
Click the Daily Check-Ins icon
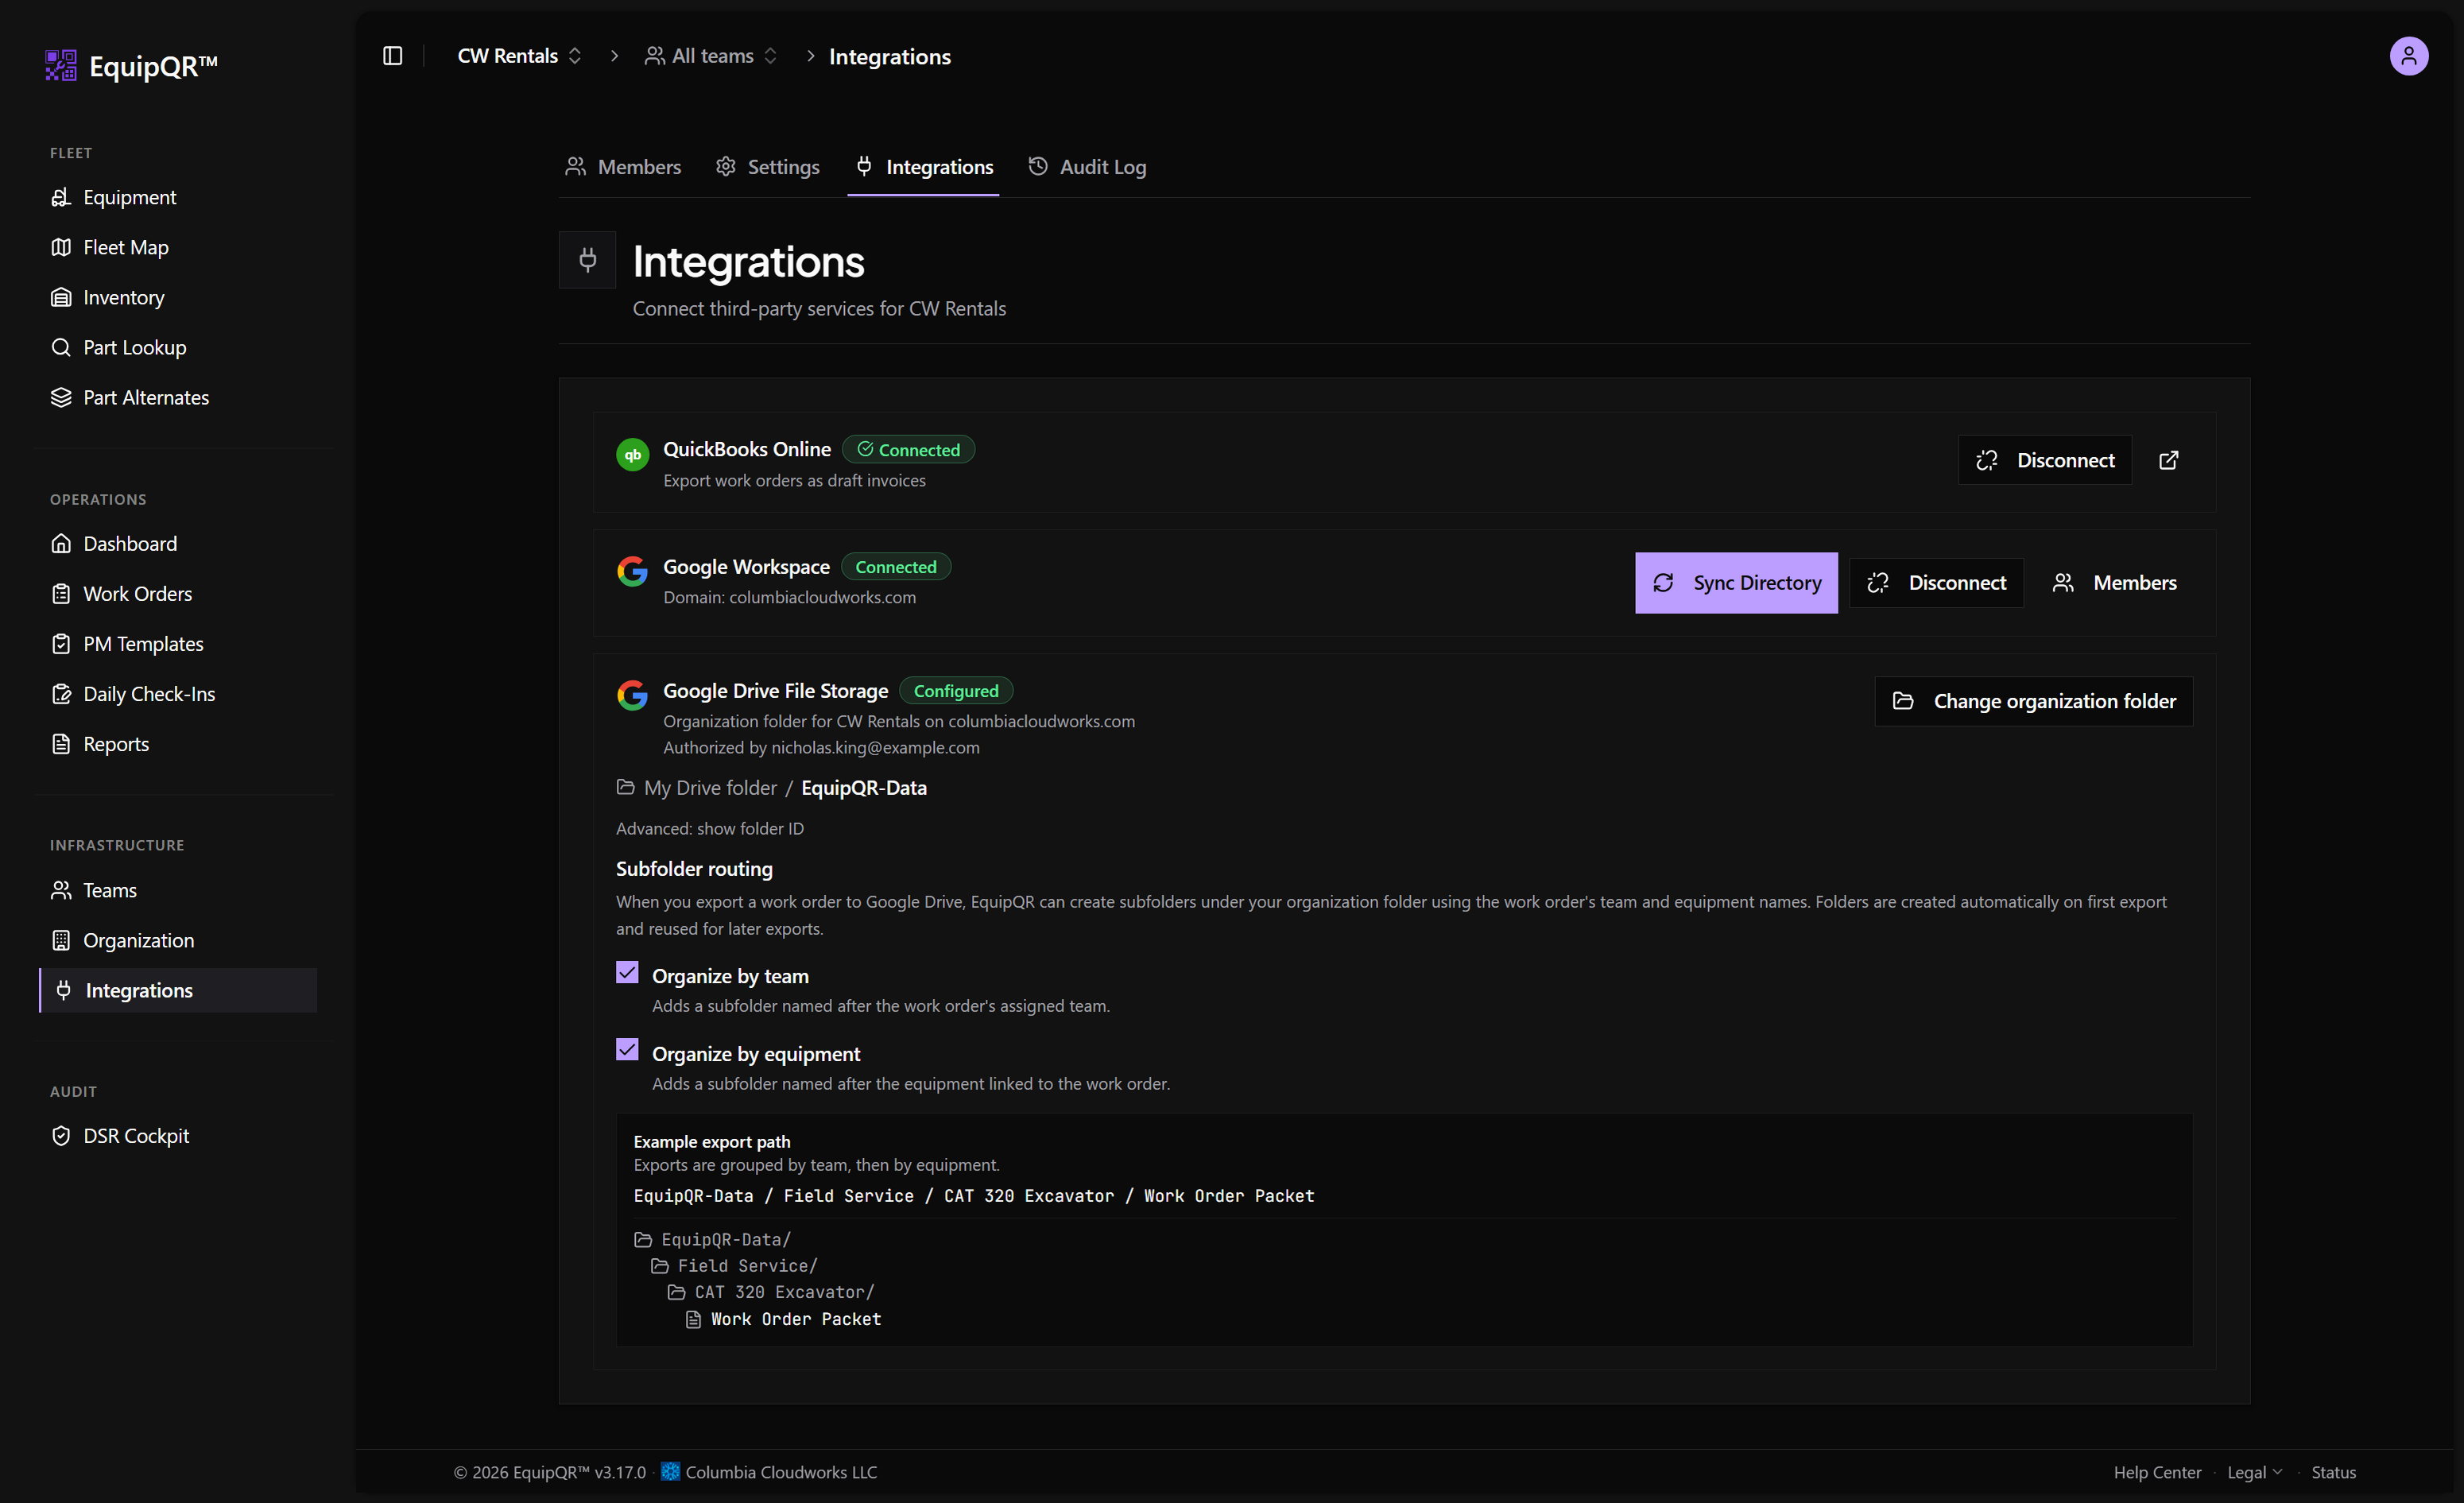click(x=61, y=693)
